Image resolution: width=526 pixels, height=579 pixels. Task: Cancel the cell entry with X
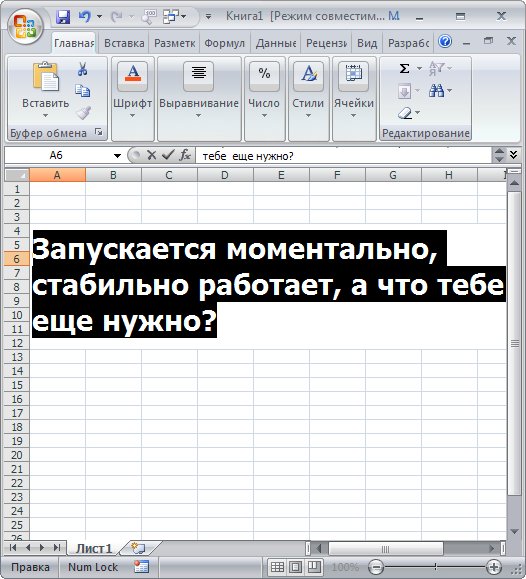151,155
